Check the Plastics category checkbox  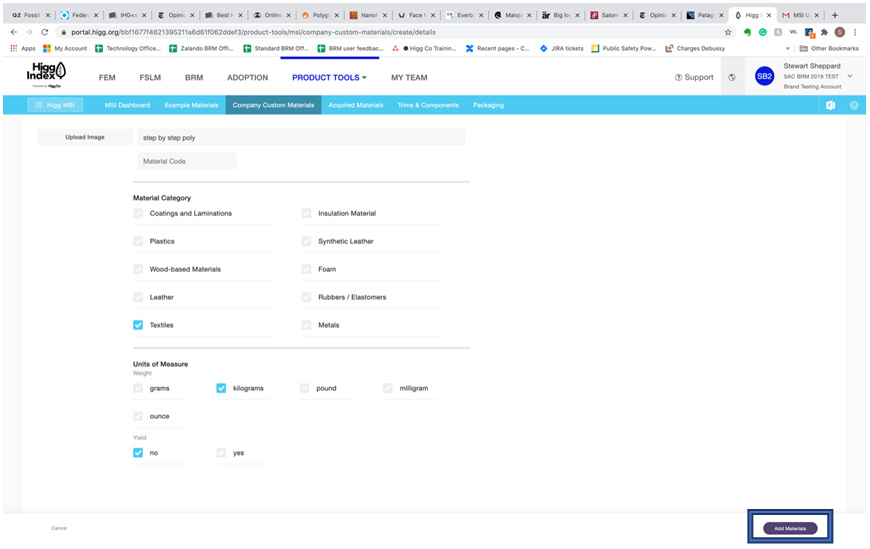pyautogui.click(x=138, y=241)
